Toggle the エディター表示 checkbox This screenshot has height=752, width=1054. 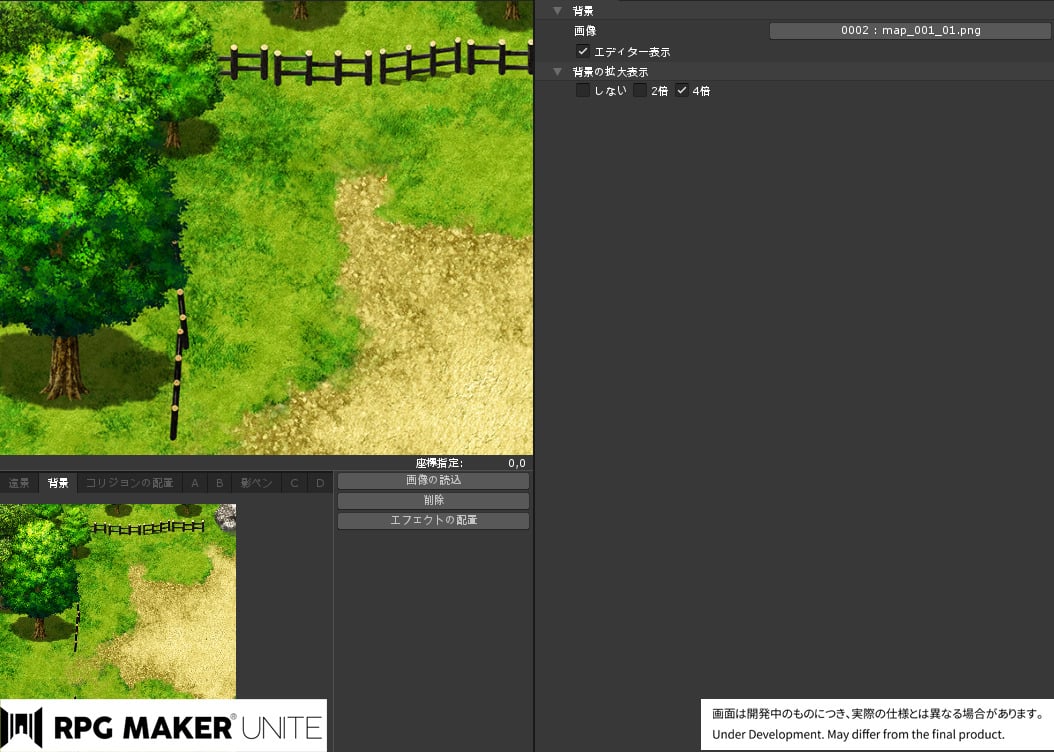pos(583,51)
